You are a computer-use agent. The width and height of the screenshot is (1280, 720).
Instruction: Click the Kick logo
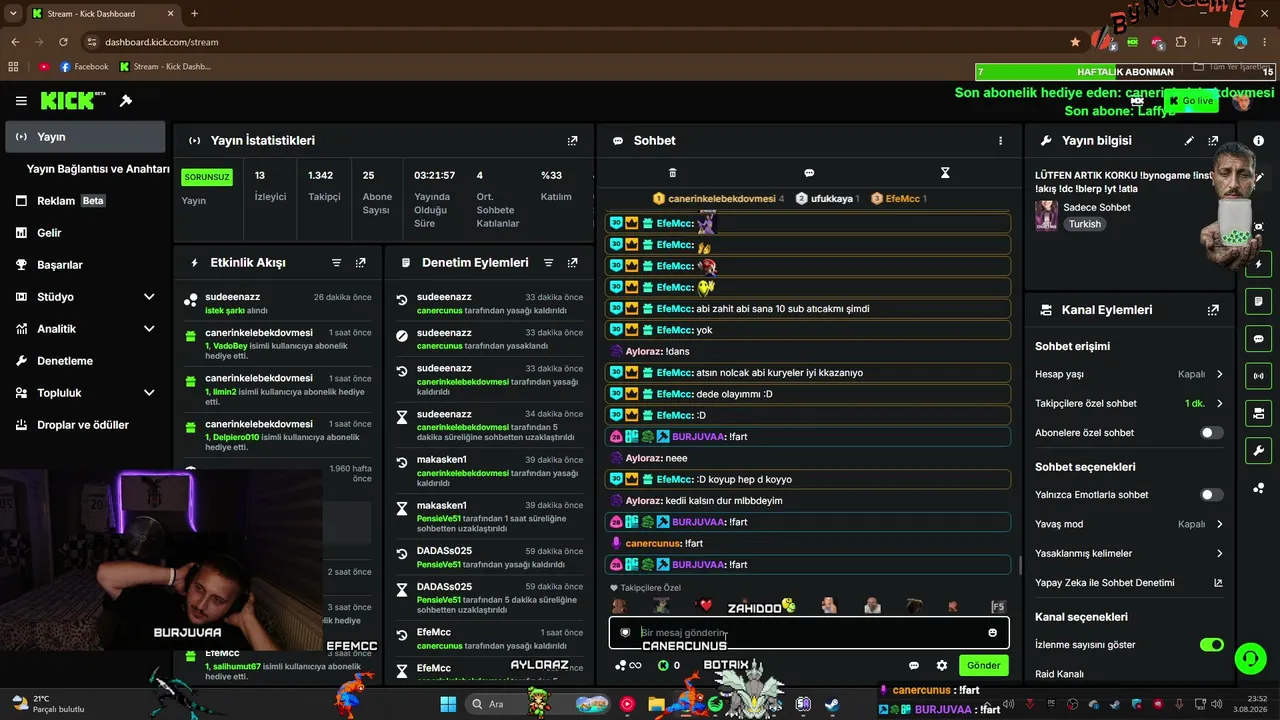coord(73,101)
